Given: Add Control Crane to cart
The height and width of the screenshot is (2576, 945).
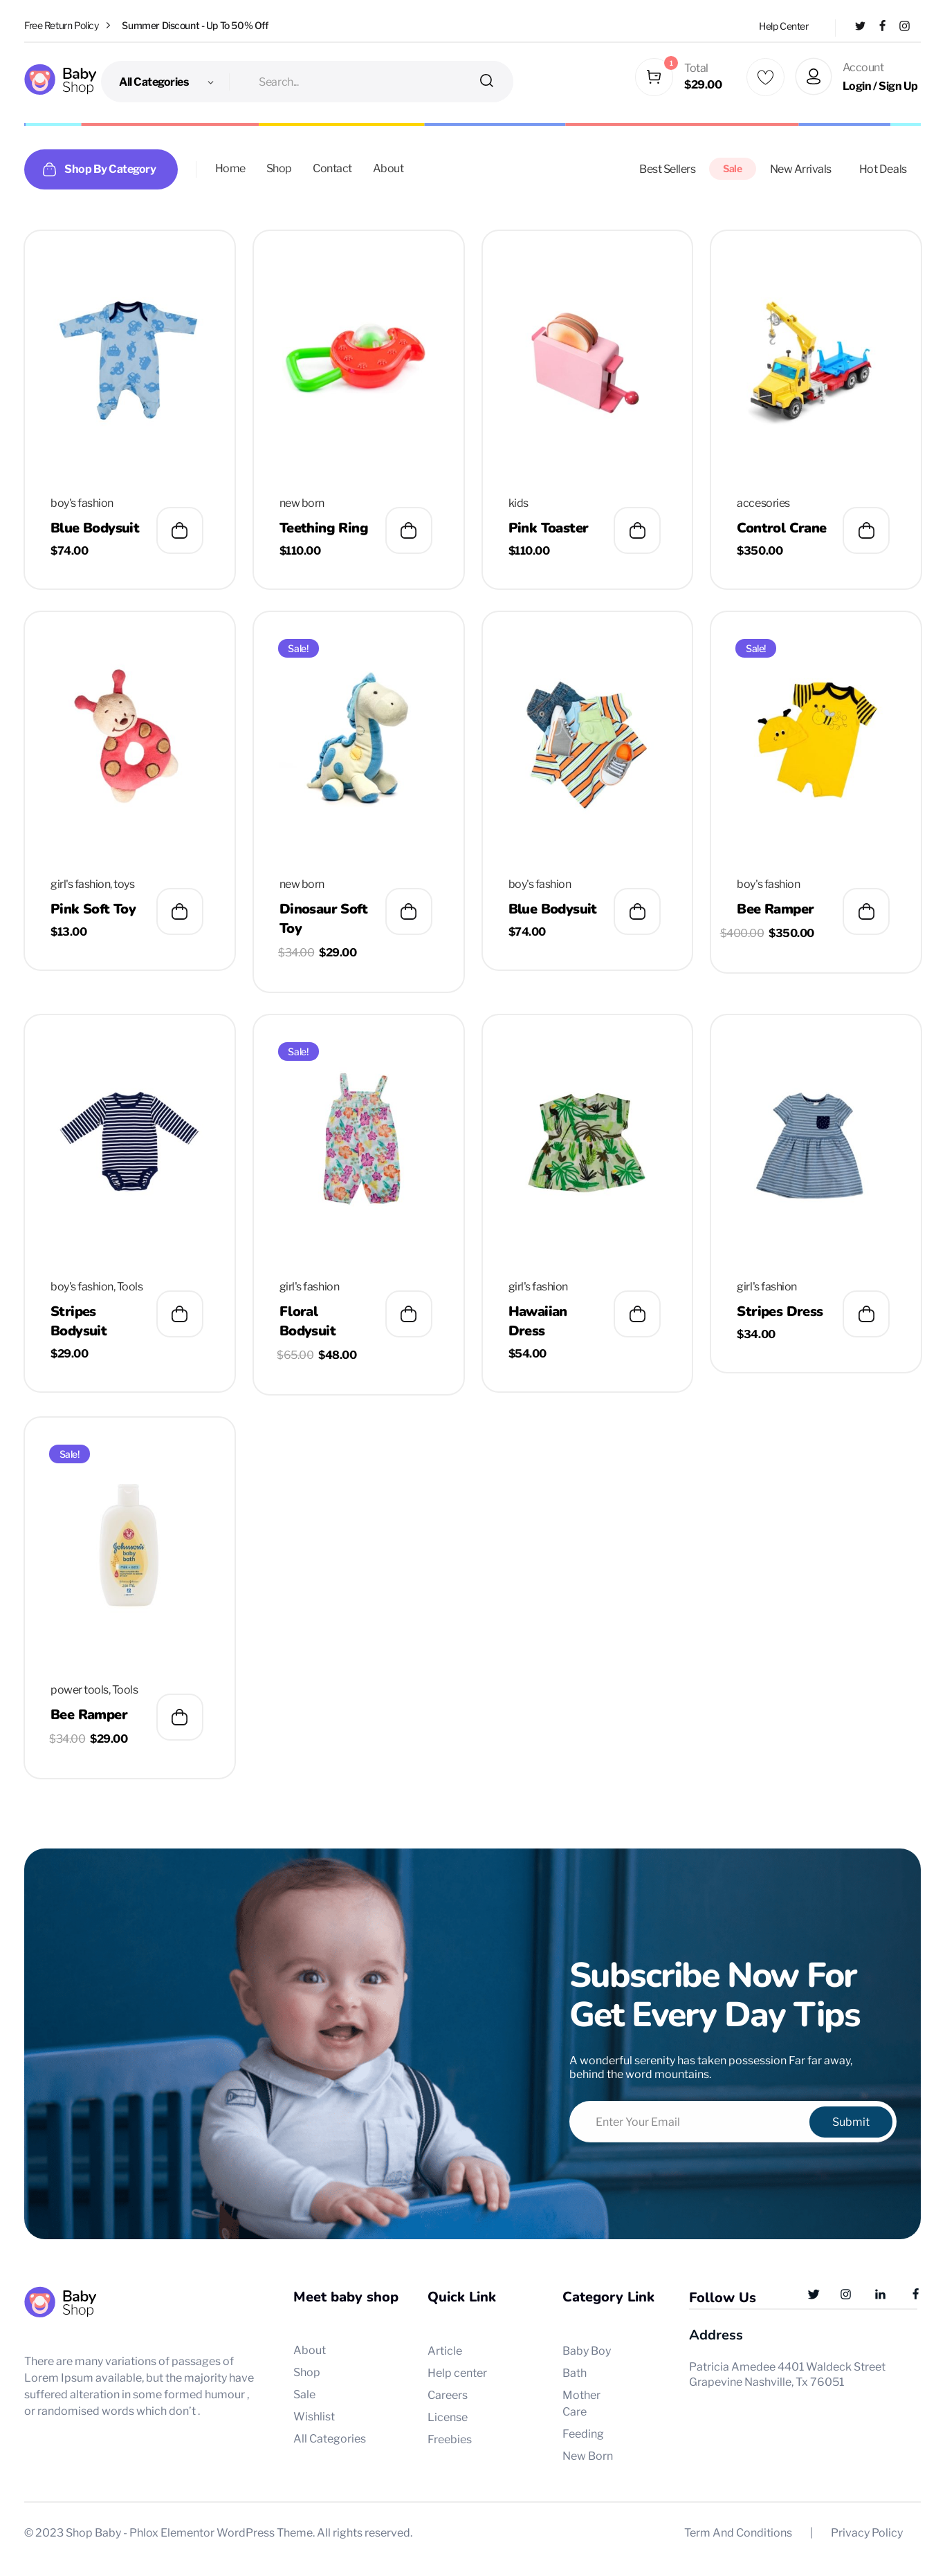Looking at the screenshot, I should click(x=866, y=530).
